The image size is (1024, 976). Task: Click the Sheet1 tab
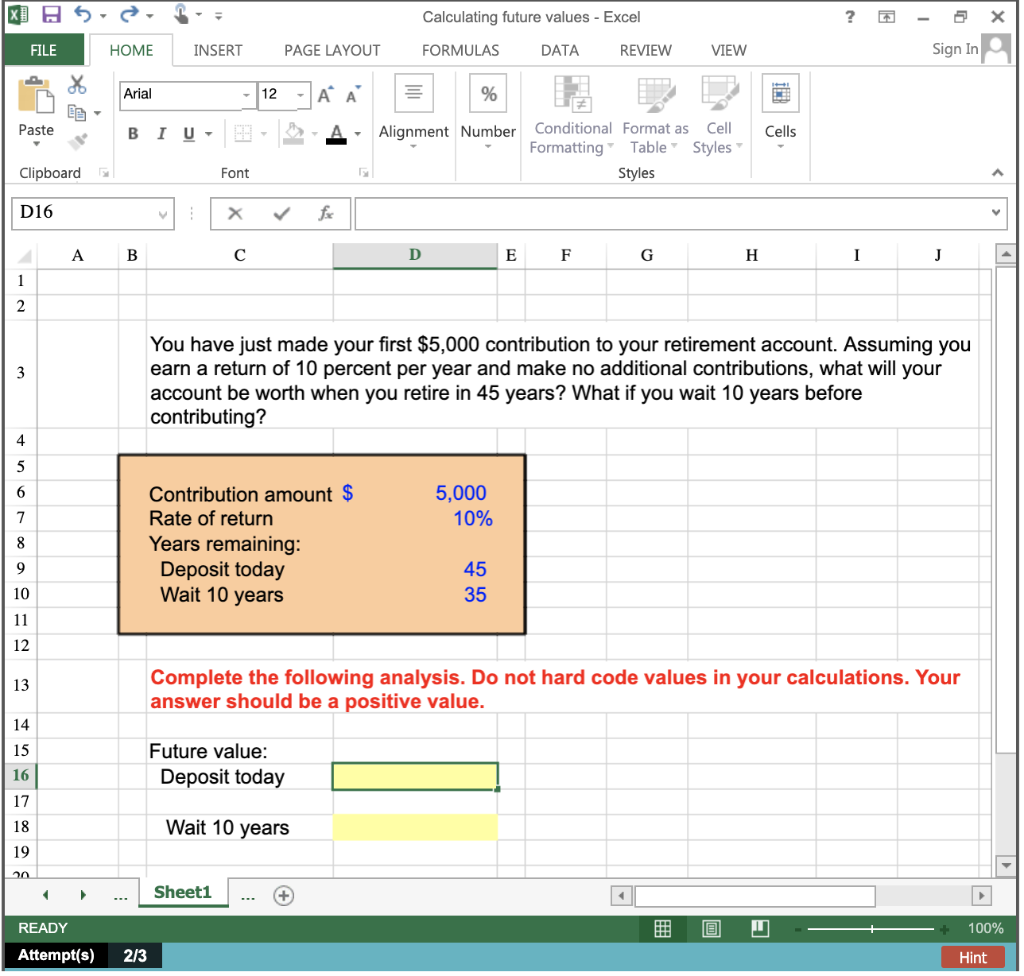click(x=183, y=894)
